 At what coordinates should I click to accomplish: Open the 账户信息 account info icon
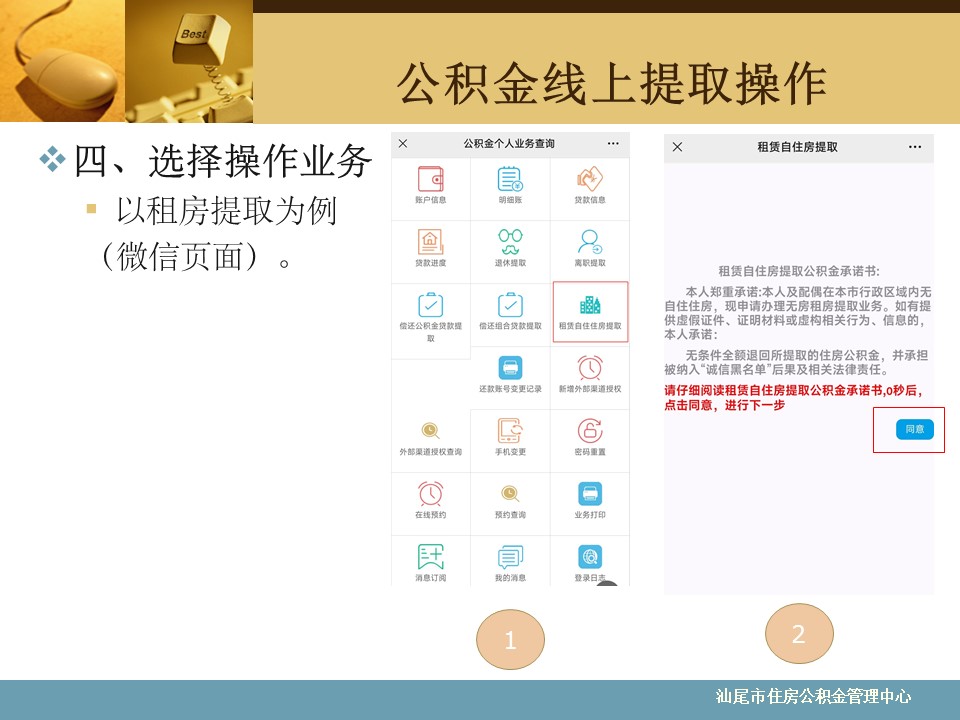[430, 181]
